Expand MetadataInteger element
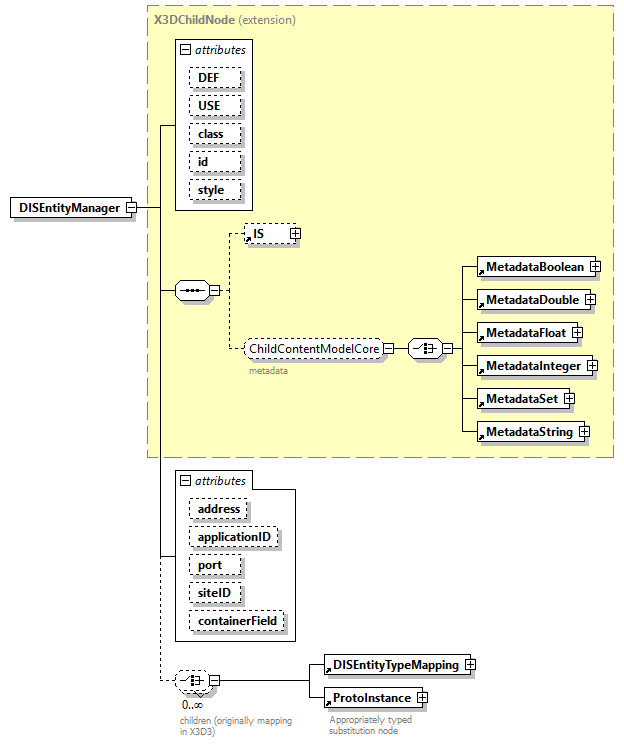Image resolution: width=624 pixels, height=744 pixels. pyautogui.click(x=592, y=366)
